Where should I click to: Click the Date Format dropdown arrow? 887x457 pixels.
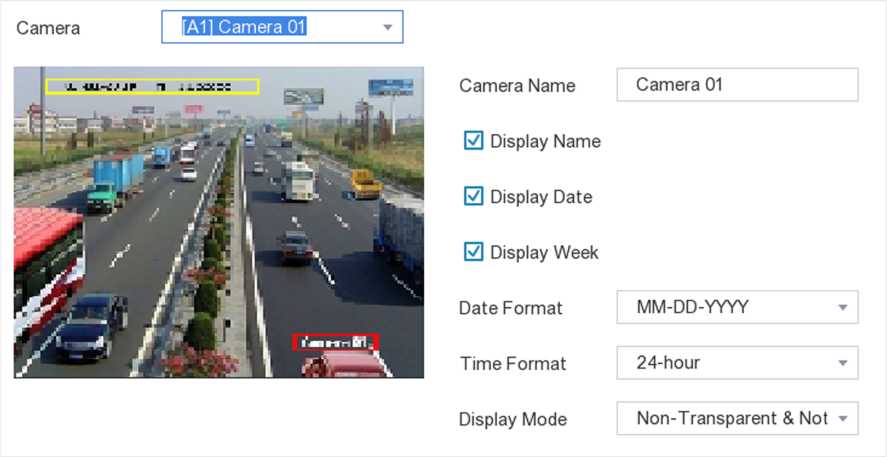click(842, 307)
